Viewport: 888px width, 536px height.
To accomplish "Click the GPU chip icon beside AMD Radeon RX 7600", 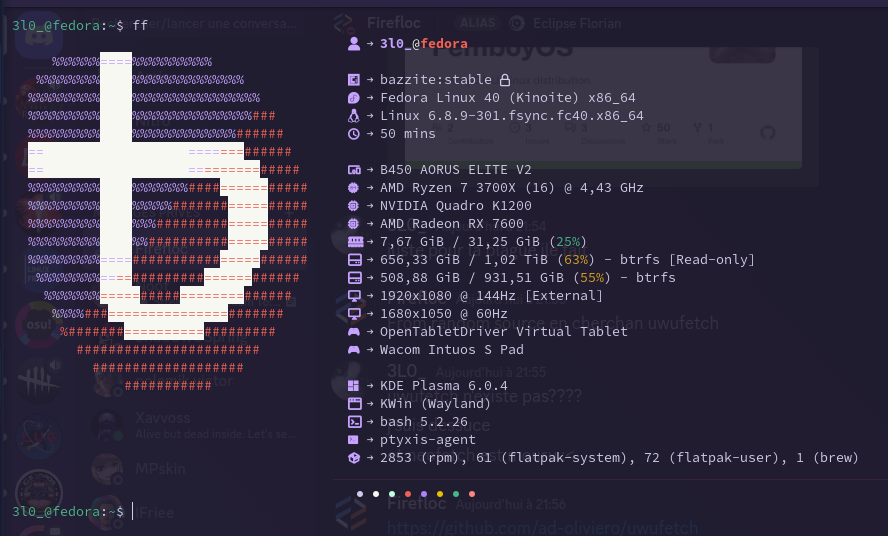I will tap(354, 224).
